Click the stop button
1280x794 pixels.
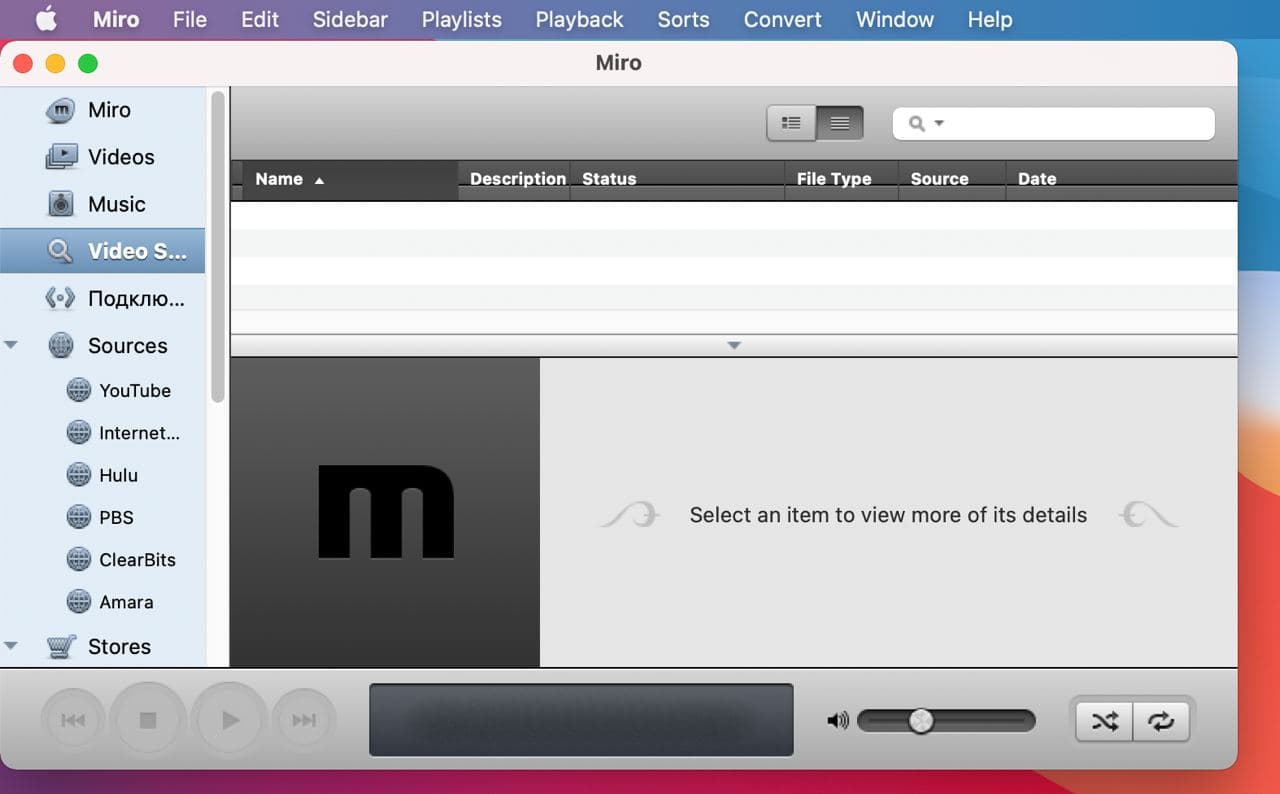point(148,720)
